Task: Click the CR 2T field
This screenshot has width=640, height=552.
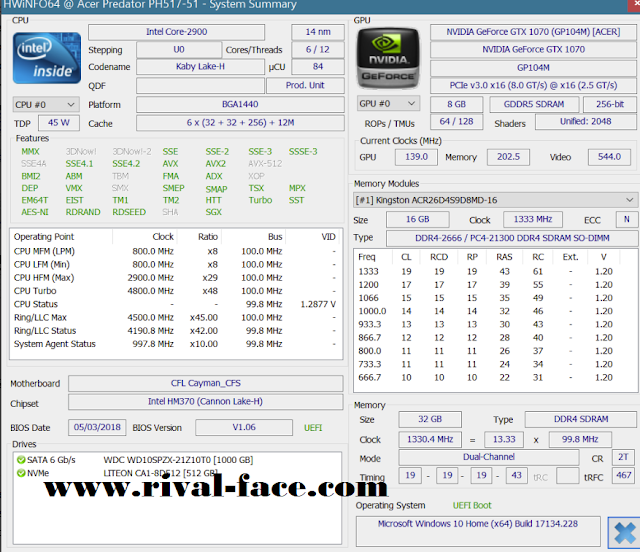Action: [623, 457]
